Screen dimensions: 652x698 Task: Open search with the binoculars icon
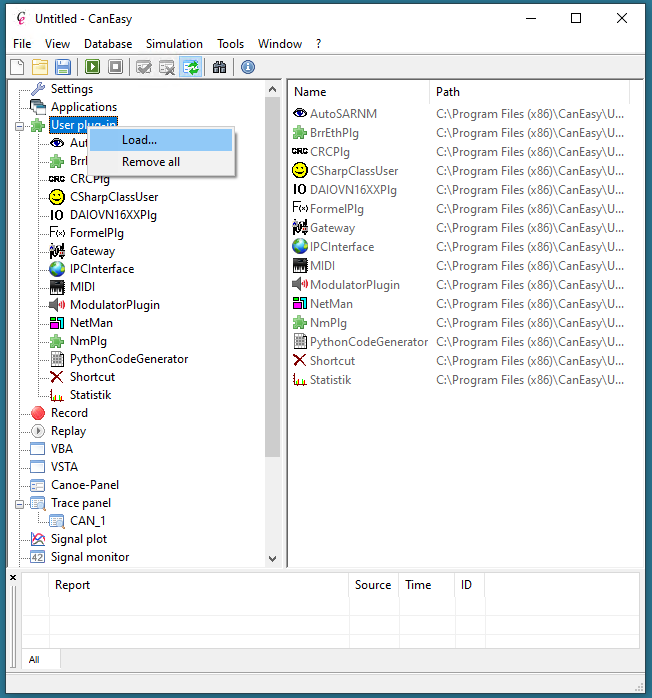(x=219, y=67)
